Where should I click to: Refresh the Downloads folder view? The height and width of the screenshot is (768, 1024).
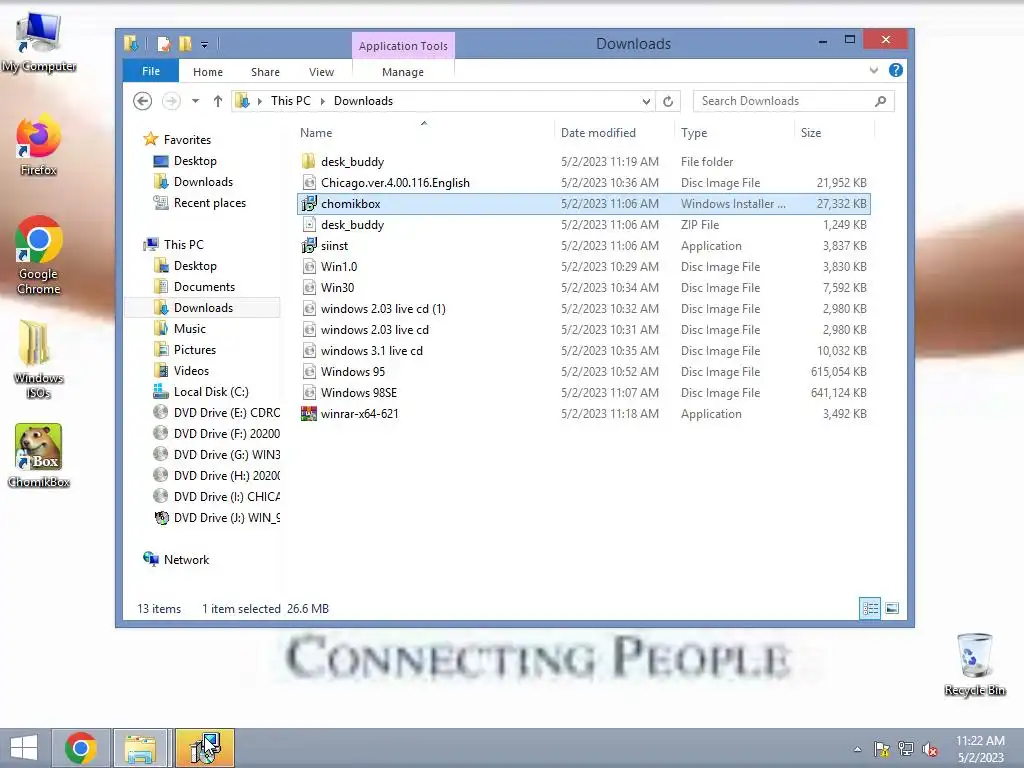(668, 101)
